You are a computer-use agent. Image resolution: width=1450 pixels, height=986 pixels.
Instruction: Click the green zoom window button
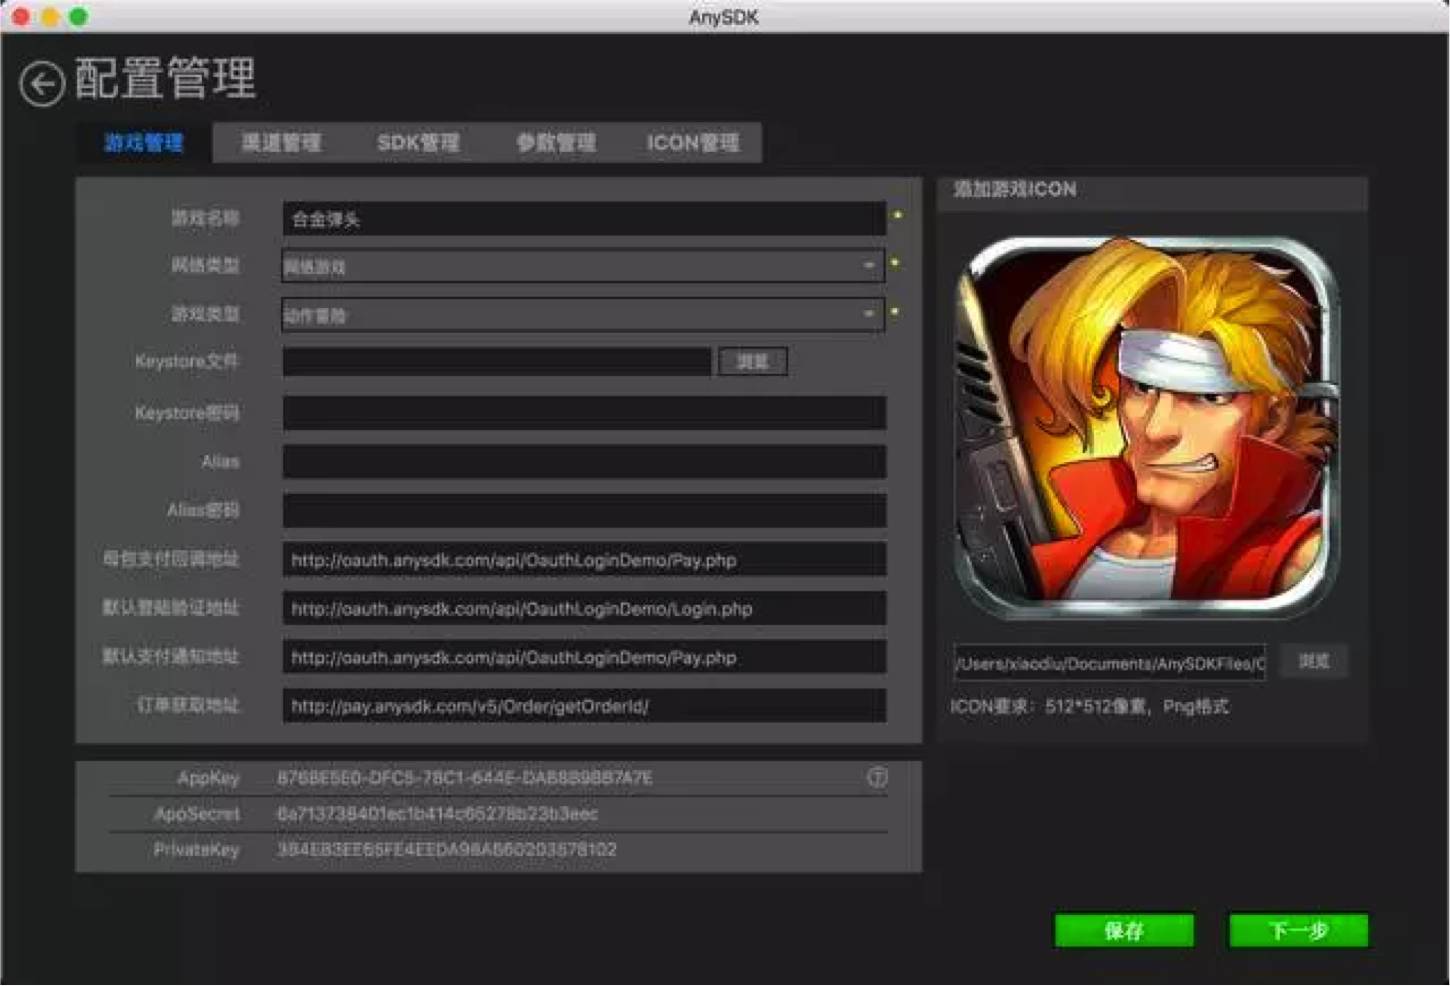78,16
